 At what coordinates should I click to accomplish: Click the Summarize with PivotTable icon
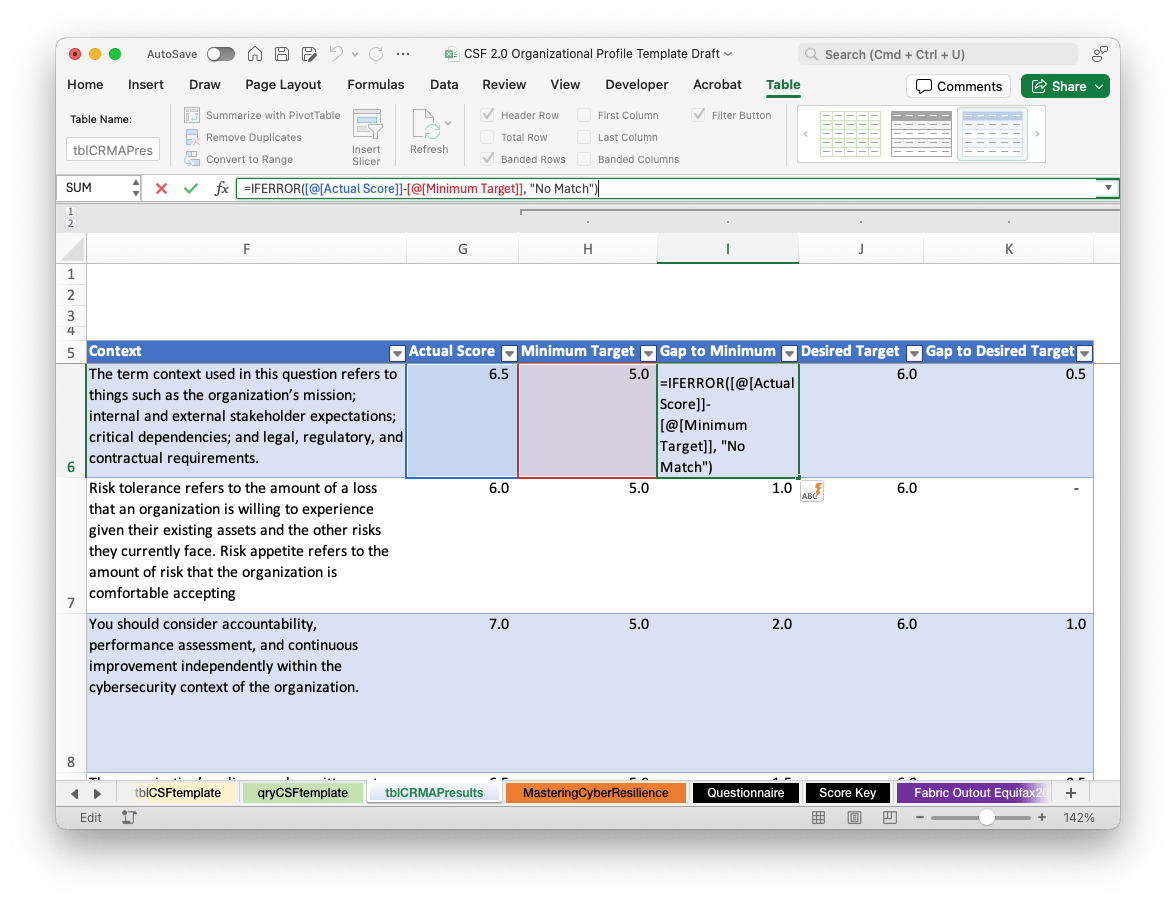tap(192, 115)
